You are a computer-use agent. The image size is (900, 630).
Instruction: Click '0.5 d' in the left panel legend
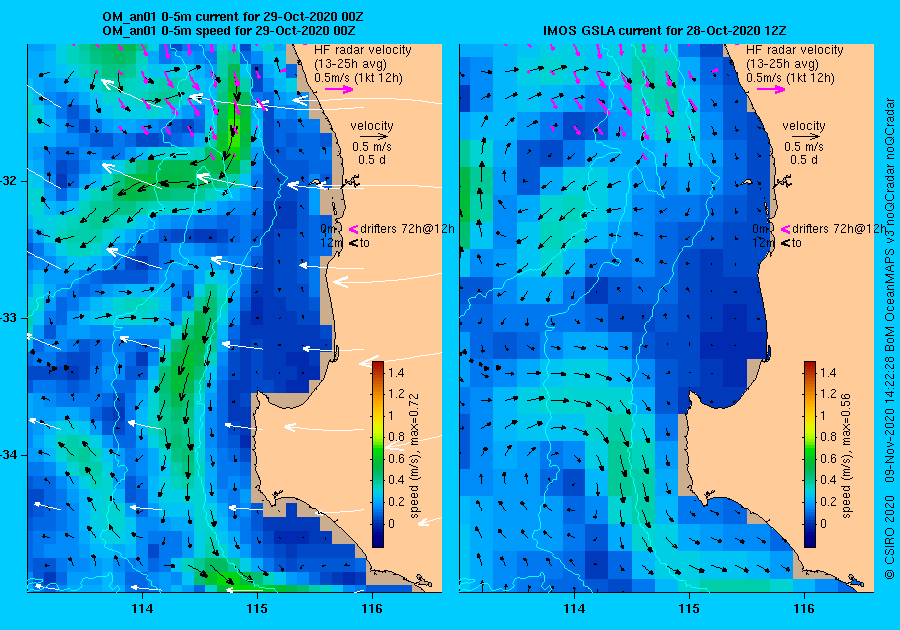[x=372, y=160]
